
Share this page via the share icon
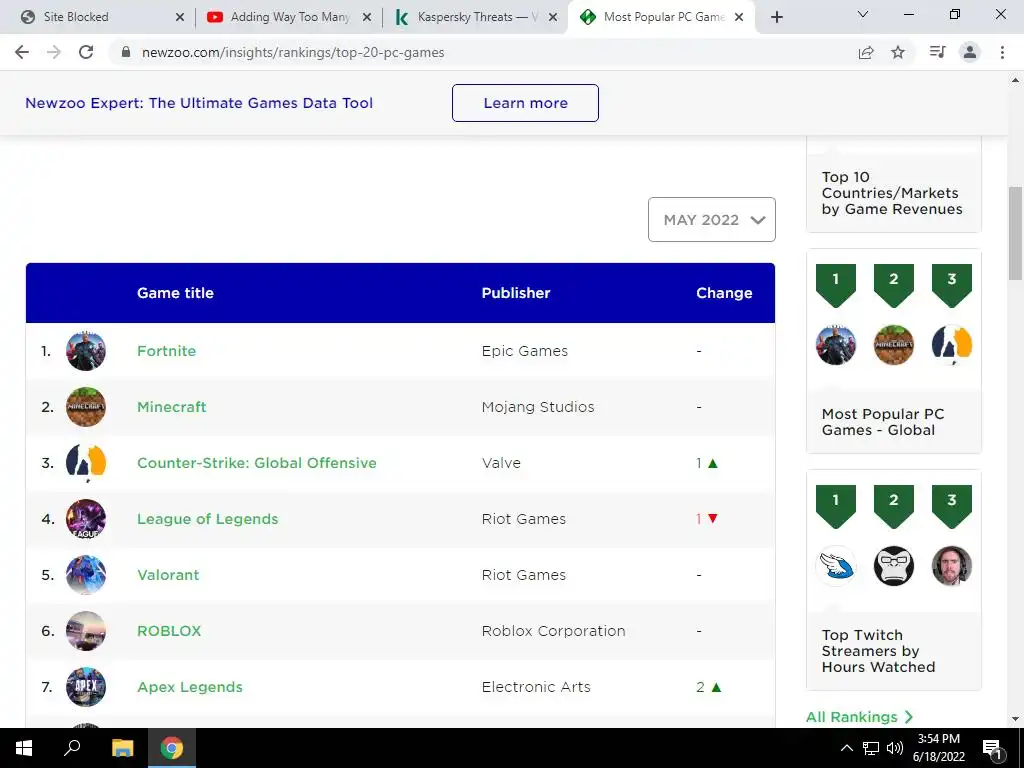(866, 52)
